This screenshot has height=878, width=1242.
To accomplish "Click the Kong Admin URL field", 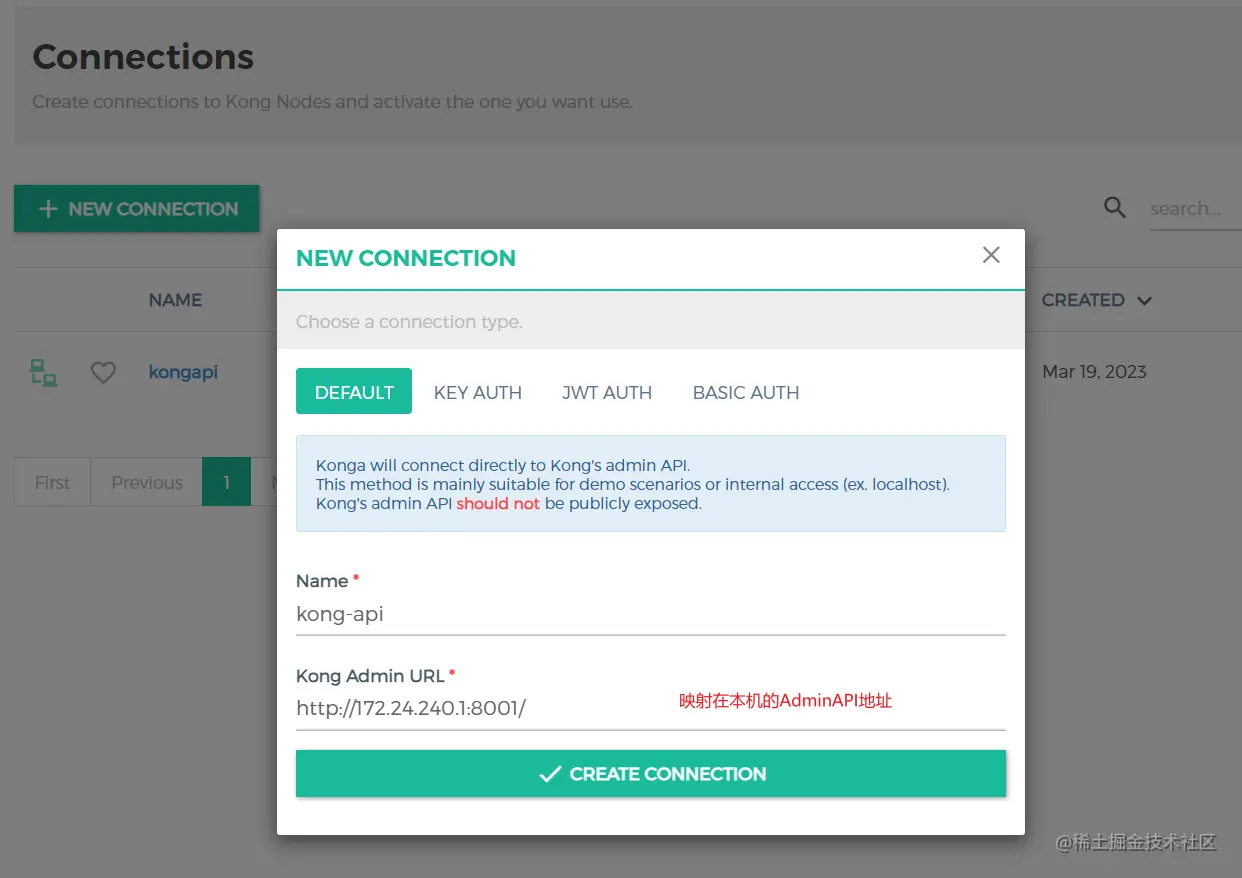I will click(480, 709).
